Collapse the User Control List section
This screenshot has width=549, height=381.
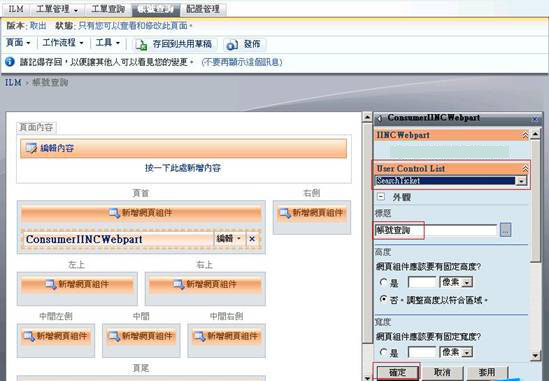[525, 168]
